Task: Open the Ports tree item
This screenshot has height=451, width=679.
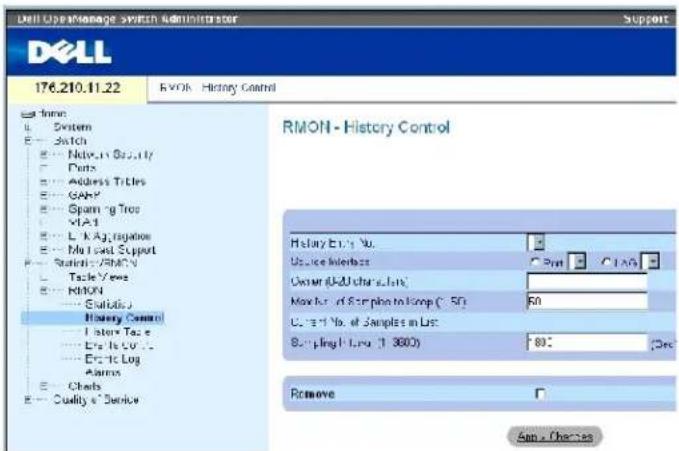Action: click(82, 168)
